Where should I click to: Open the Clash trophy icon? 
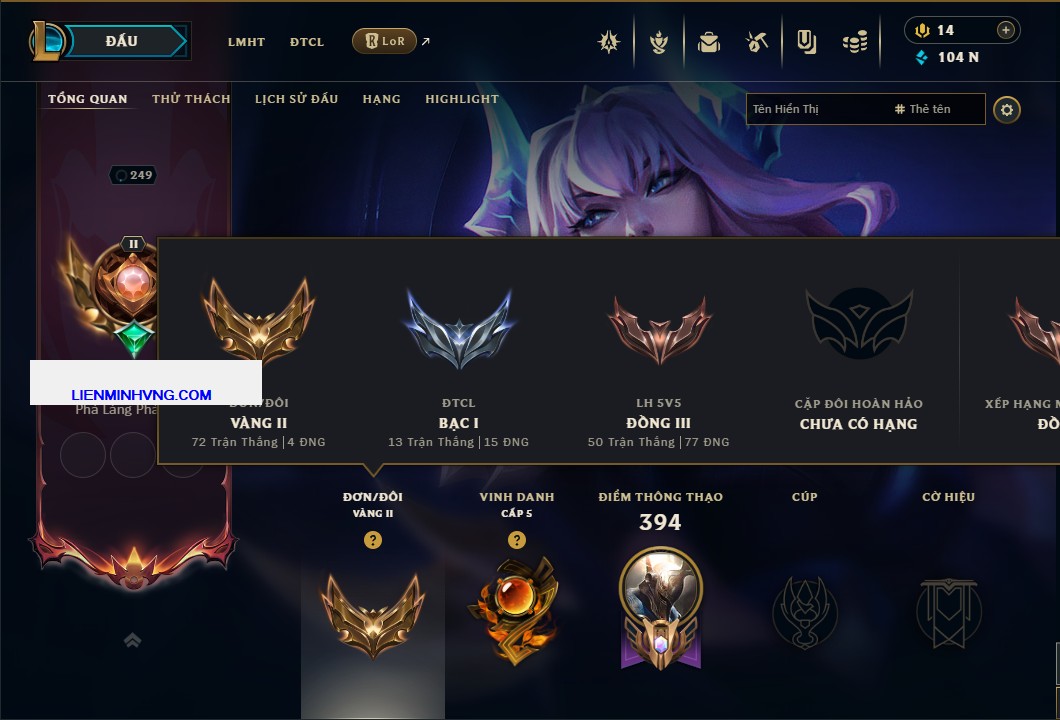(658, 43)
